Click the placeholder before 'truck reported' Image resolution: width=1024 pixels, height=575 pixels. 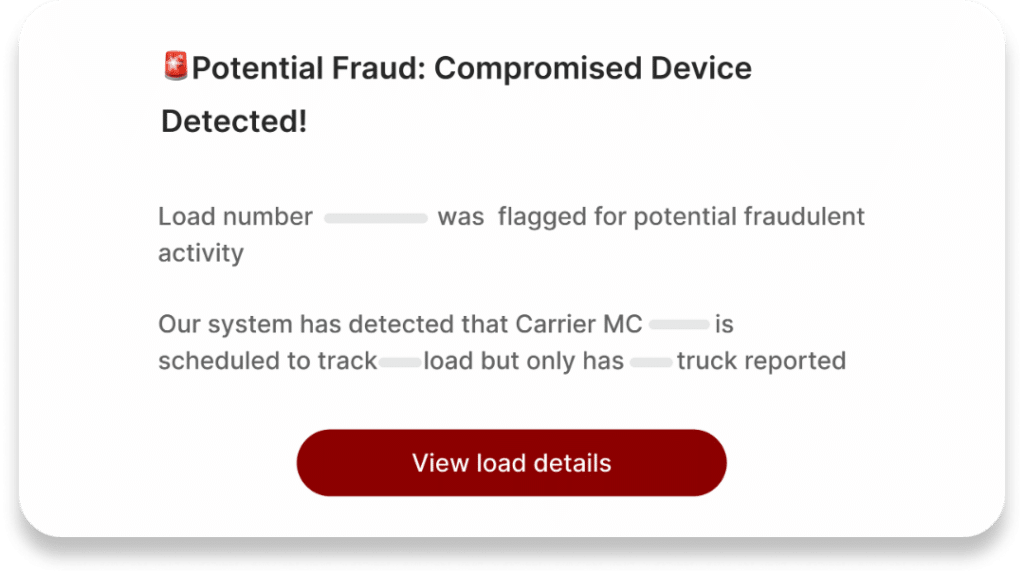pyautogui.click(x=650, y=362)
